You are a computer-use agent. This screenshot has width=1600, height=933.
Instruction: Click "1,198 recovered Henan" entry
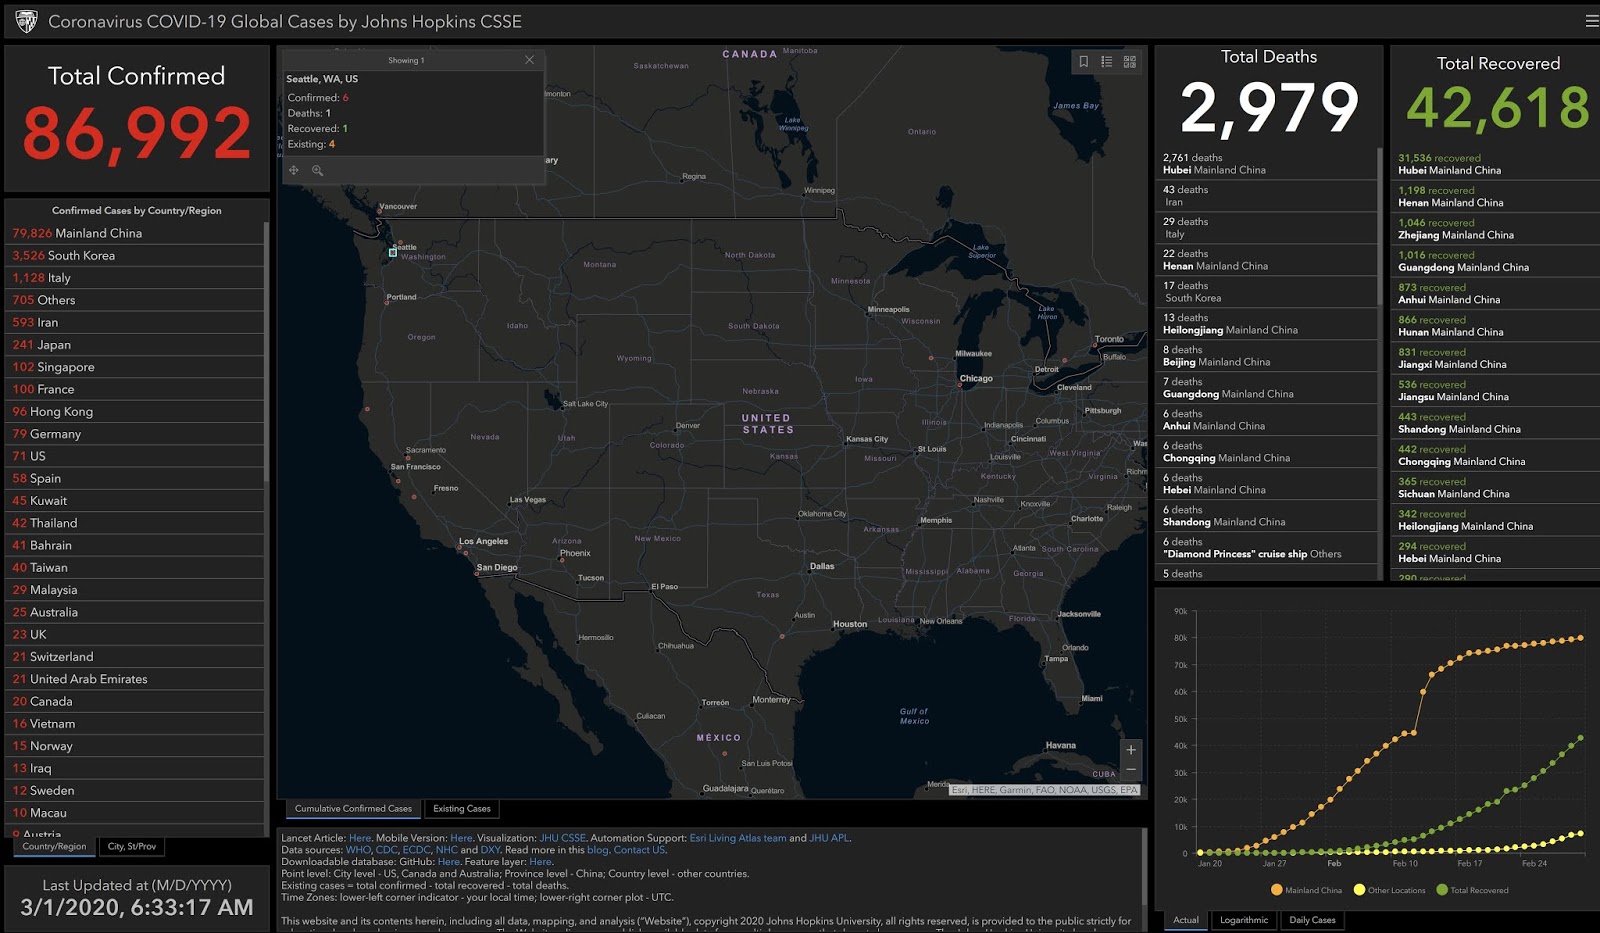(x=1495, y=196)
